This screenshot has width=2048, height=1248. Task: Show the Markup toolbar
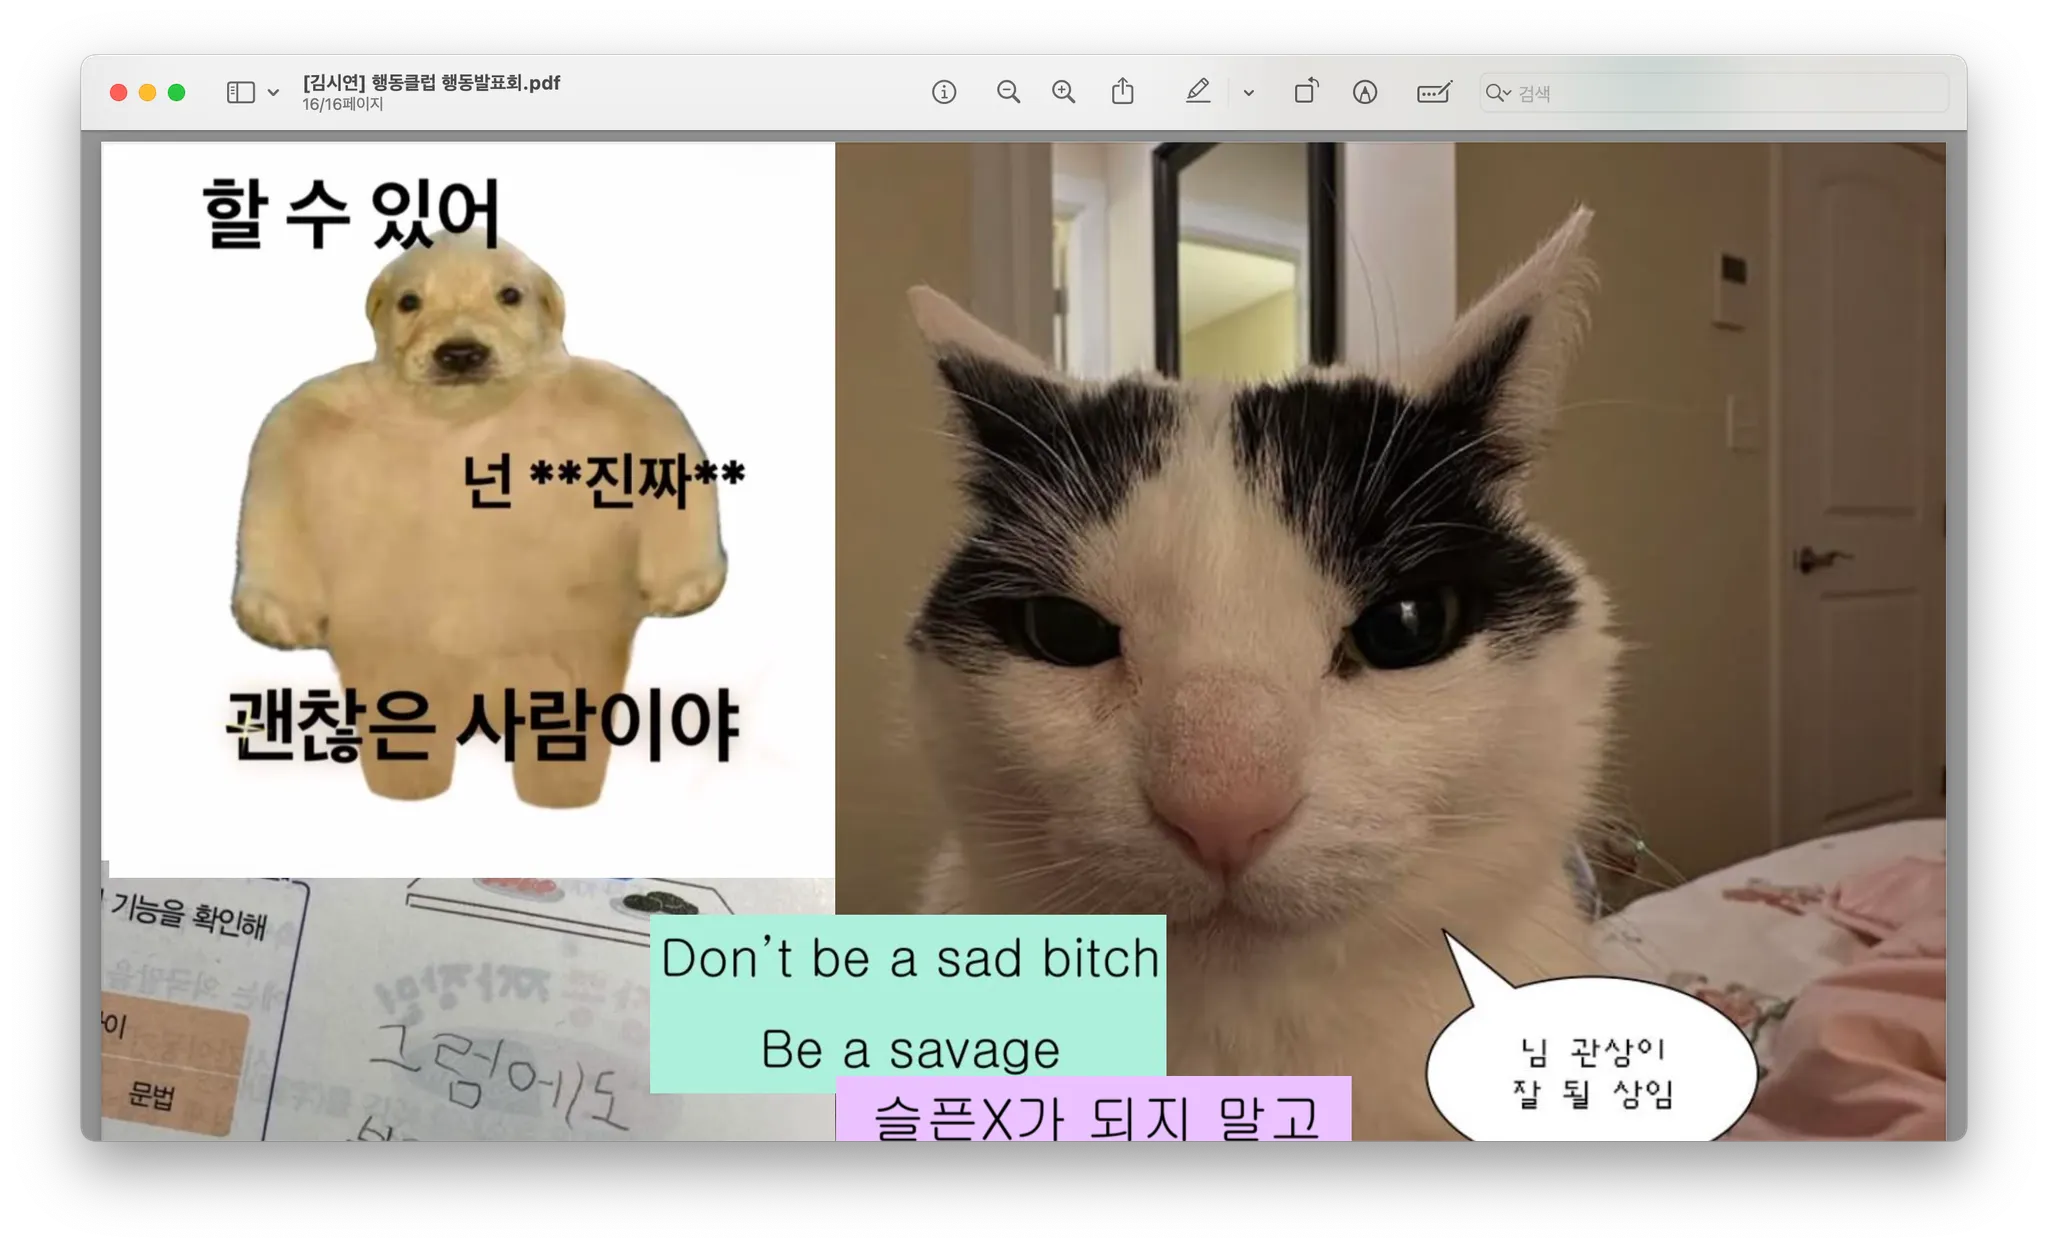[x=1364, y=92]
